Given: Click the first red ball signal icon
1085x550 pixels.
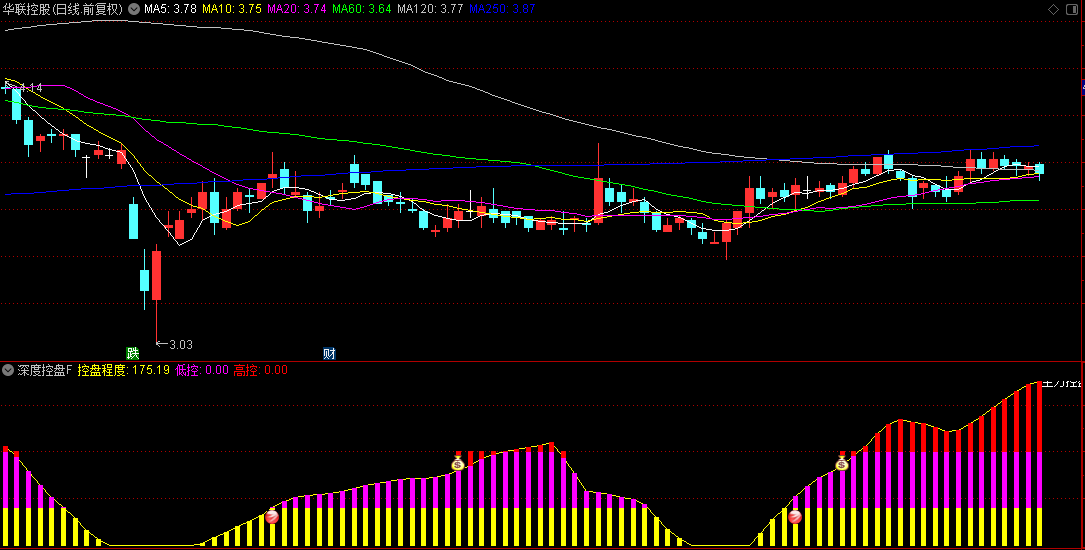Looking at the screenshot, I should click(x=272, y=516).
